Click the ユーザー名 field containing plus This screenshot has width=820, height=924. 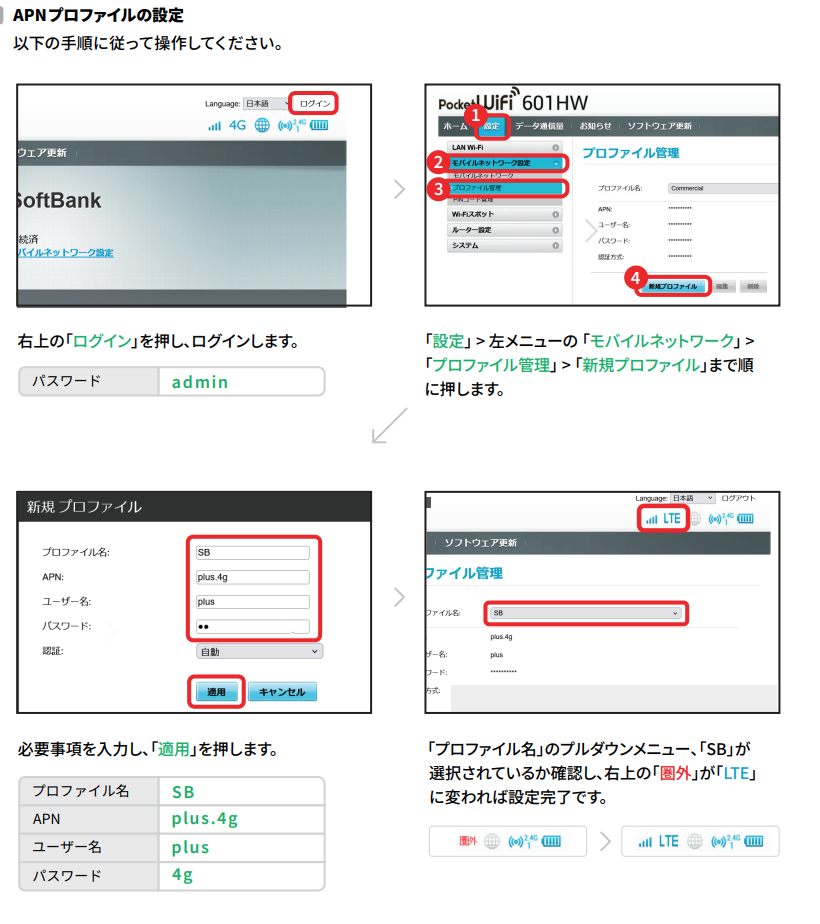tap(253, 602)
